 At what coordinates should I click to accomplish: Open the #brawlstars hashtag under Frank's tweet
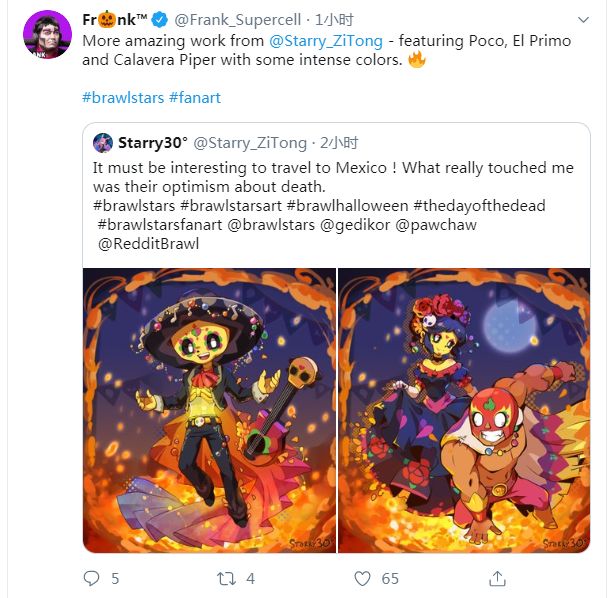point(123,97)
